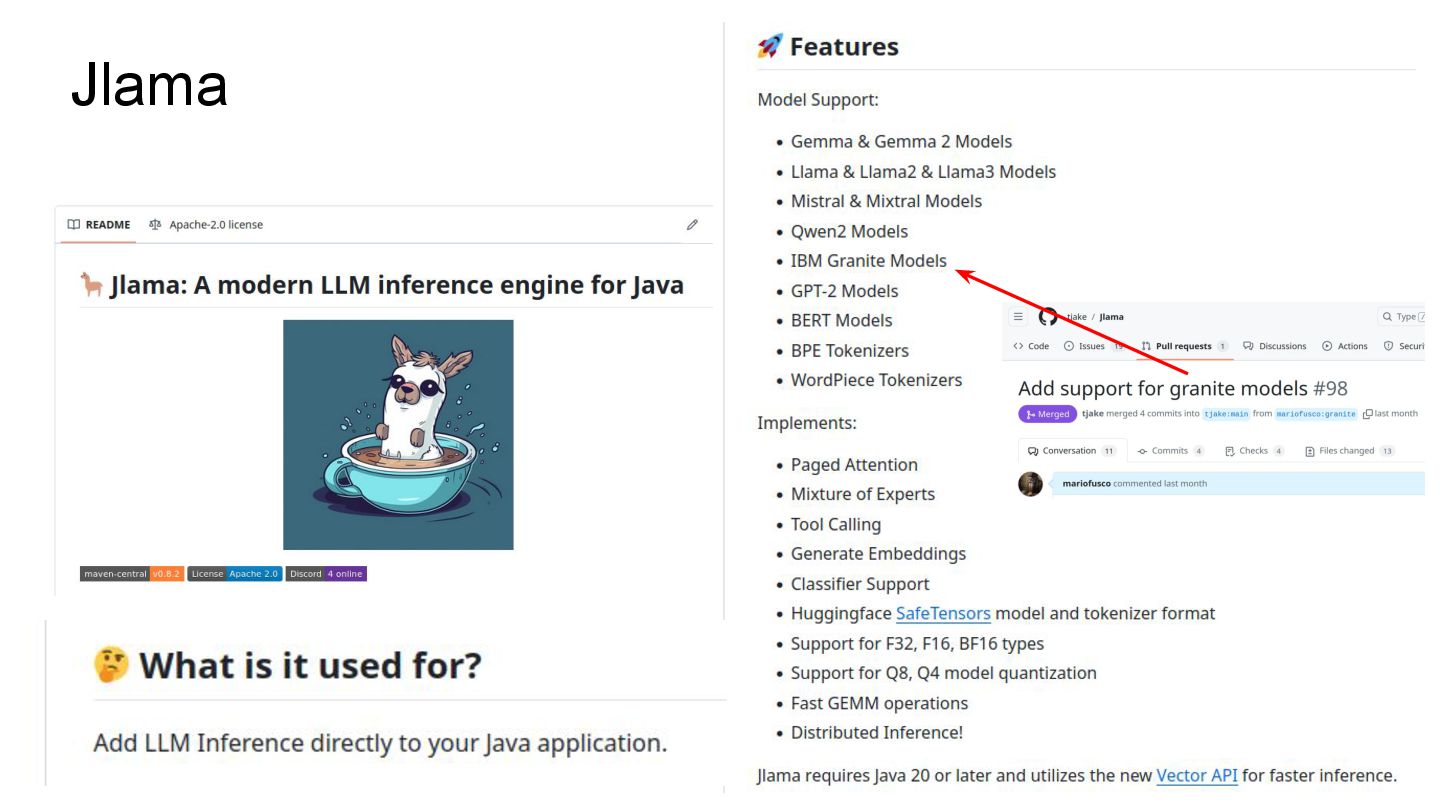Image resolution: width=1440 pixels, height=810 pixels.
Task: Click the GitHub search input field
Action: tap(1402, 317)
